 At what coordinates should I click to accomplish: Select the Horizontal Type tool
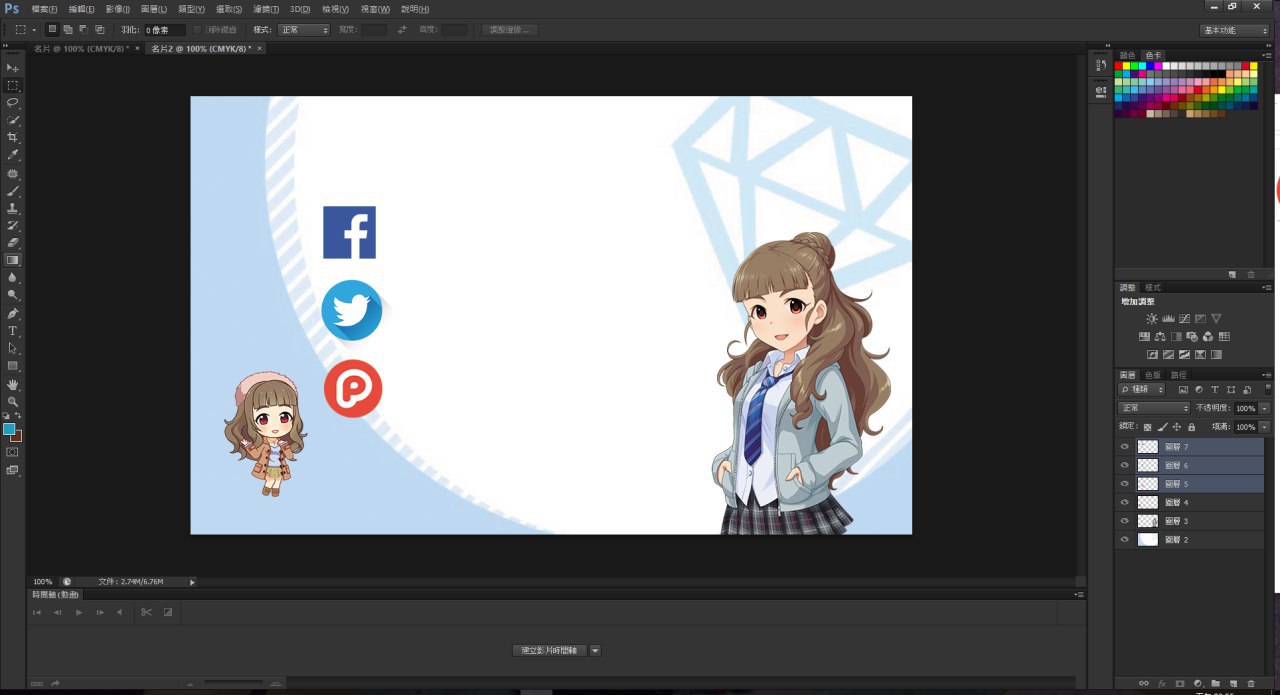pyautogui.click(x=13, y=331)
